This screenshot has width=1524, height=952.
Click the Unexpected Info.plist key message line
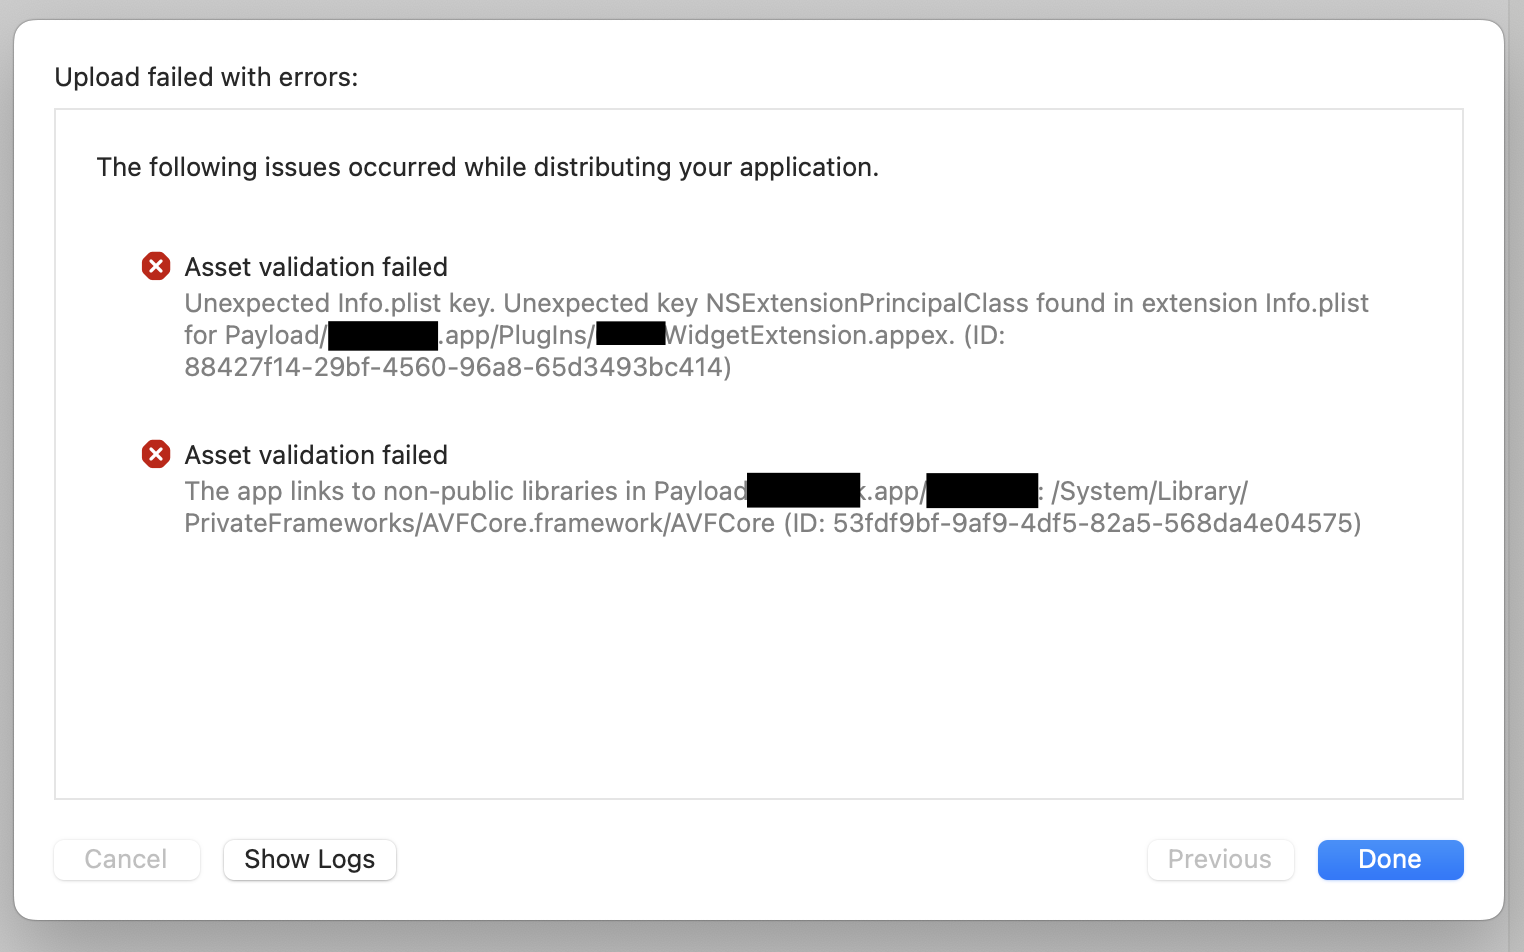776,303
